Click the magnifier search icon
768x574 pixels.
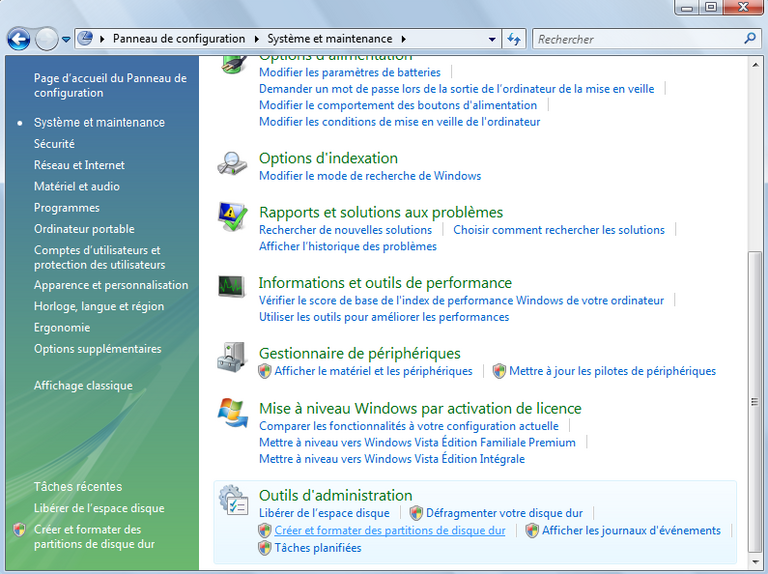(750, 38)
